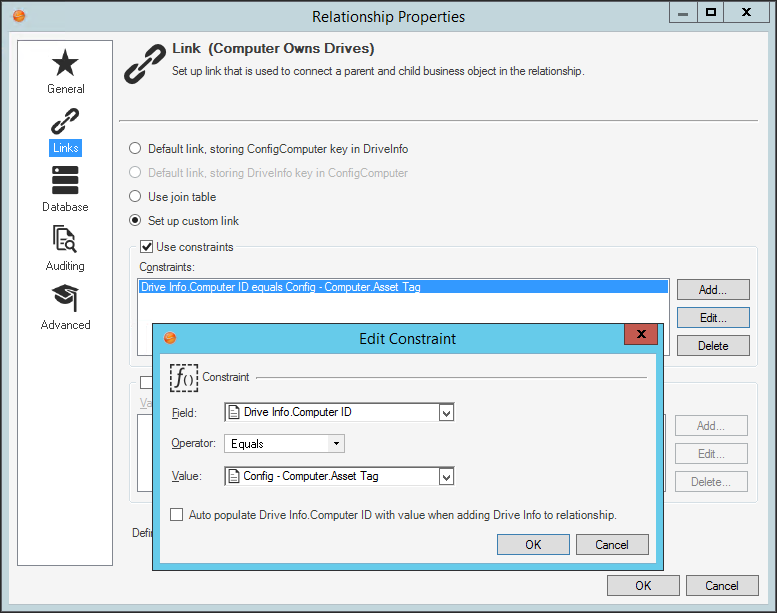Click OK in Relationship Properties window
This screenshot has height=613, width=777.
643,586
